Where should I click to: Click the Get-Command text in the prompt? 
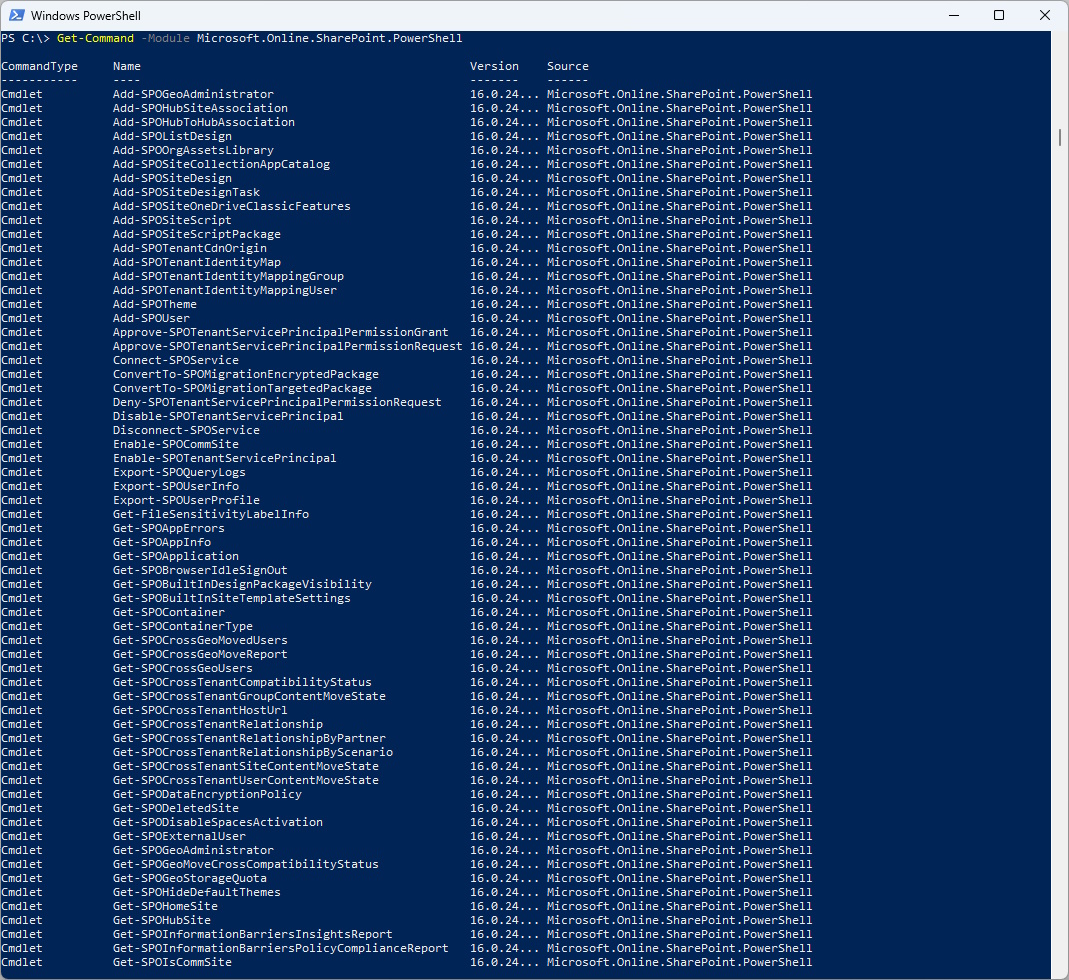(95, 38)
